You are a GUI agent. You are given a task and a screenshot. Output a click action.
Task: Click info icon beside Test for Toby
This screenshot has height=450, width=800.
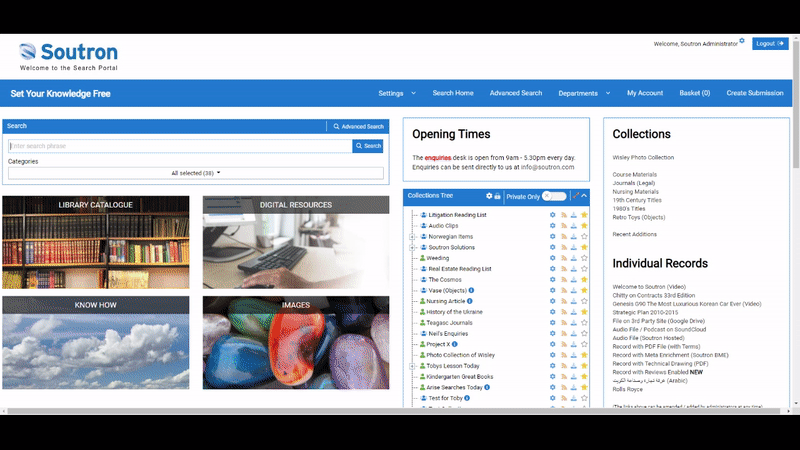[467, 398]
